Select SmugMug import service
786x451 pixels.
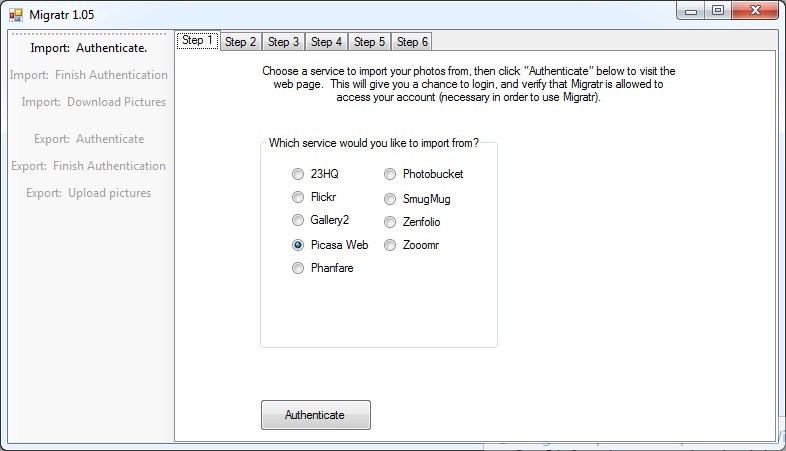[x=390, y=198]
